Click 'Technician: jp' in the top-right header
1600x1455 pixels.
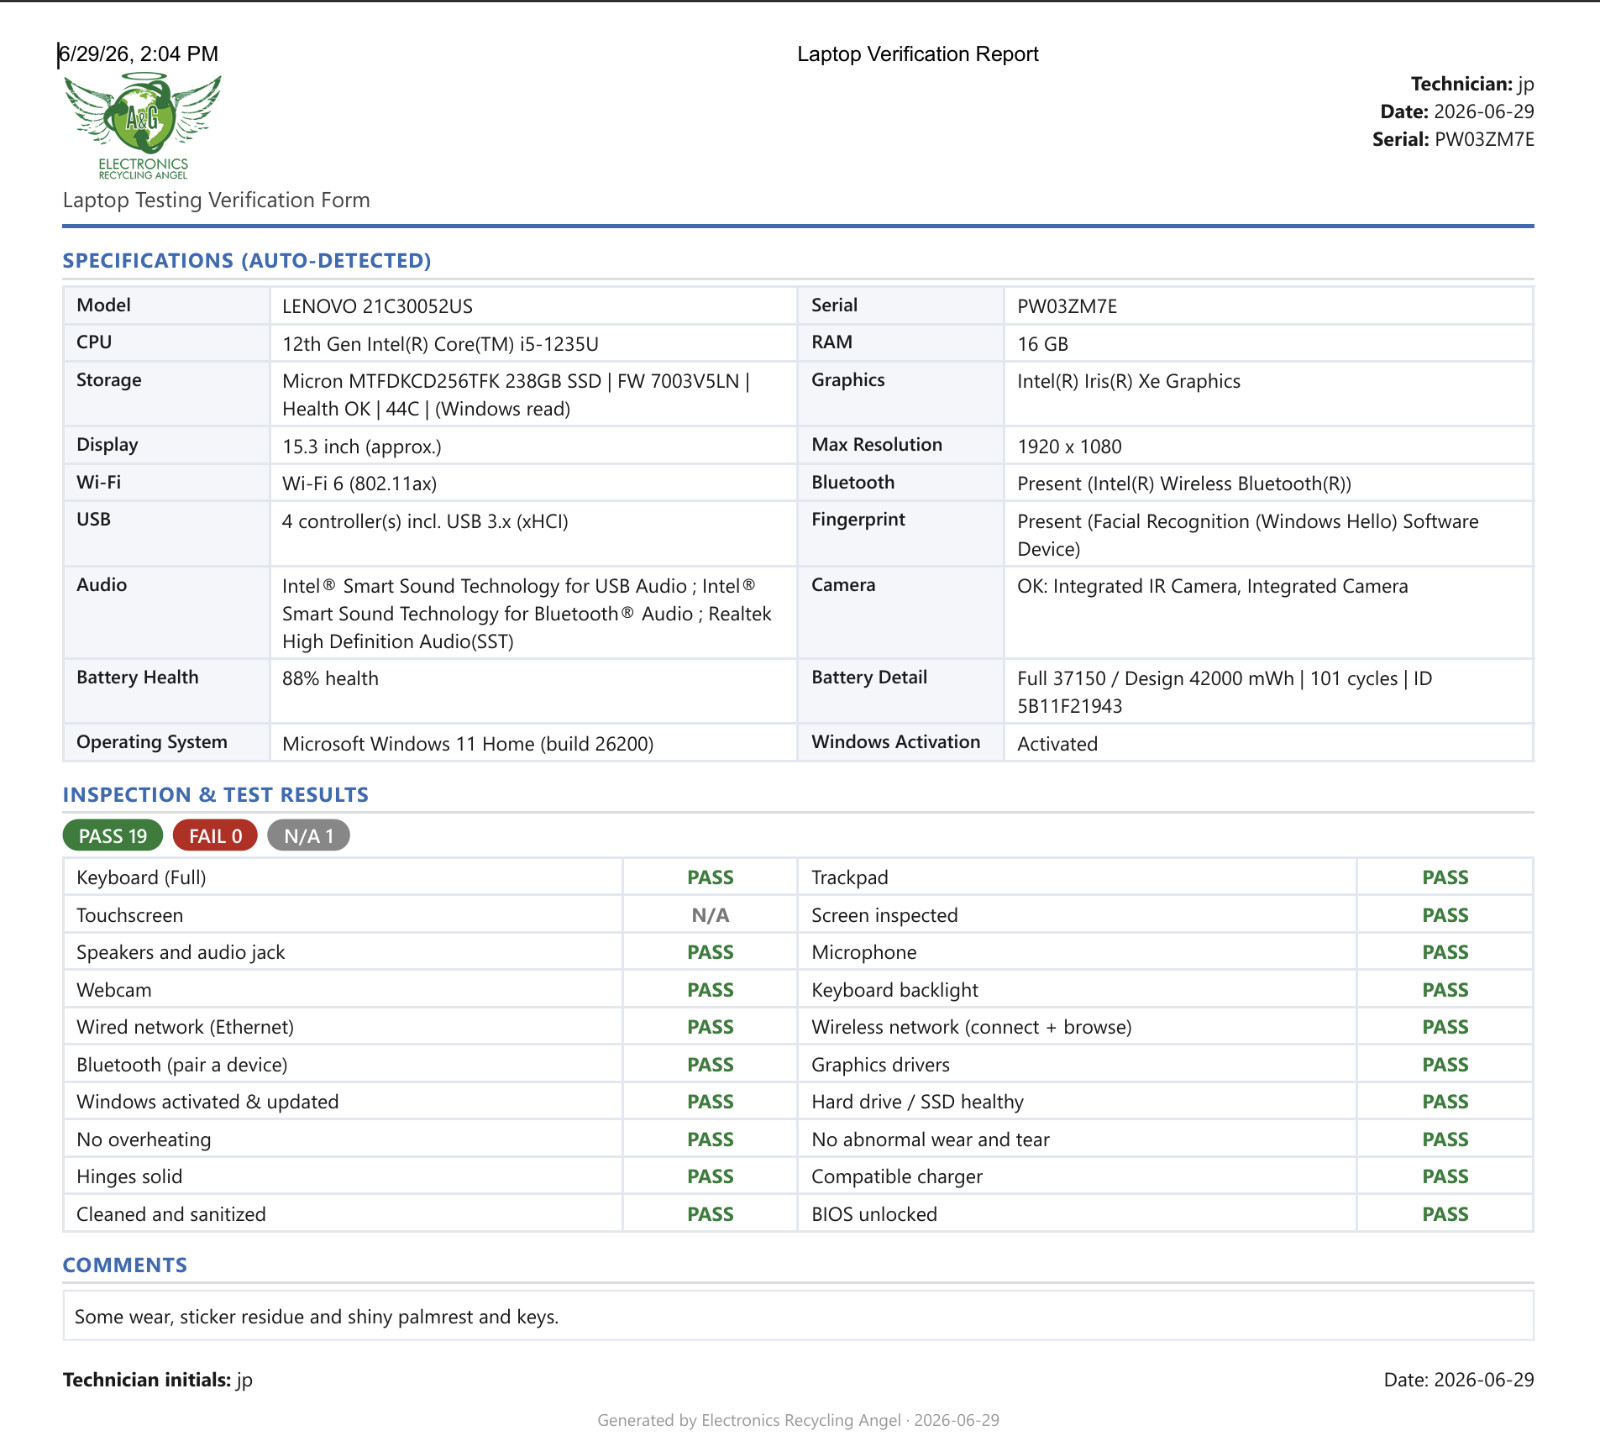pos(1472,84)
